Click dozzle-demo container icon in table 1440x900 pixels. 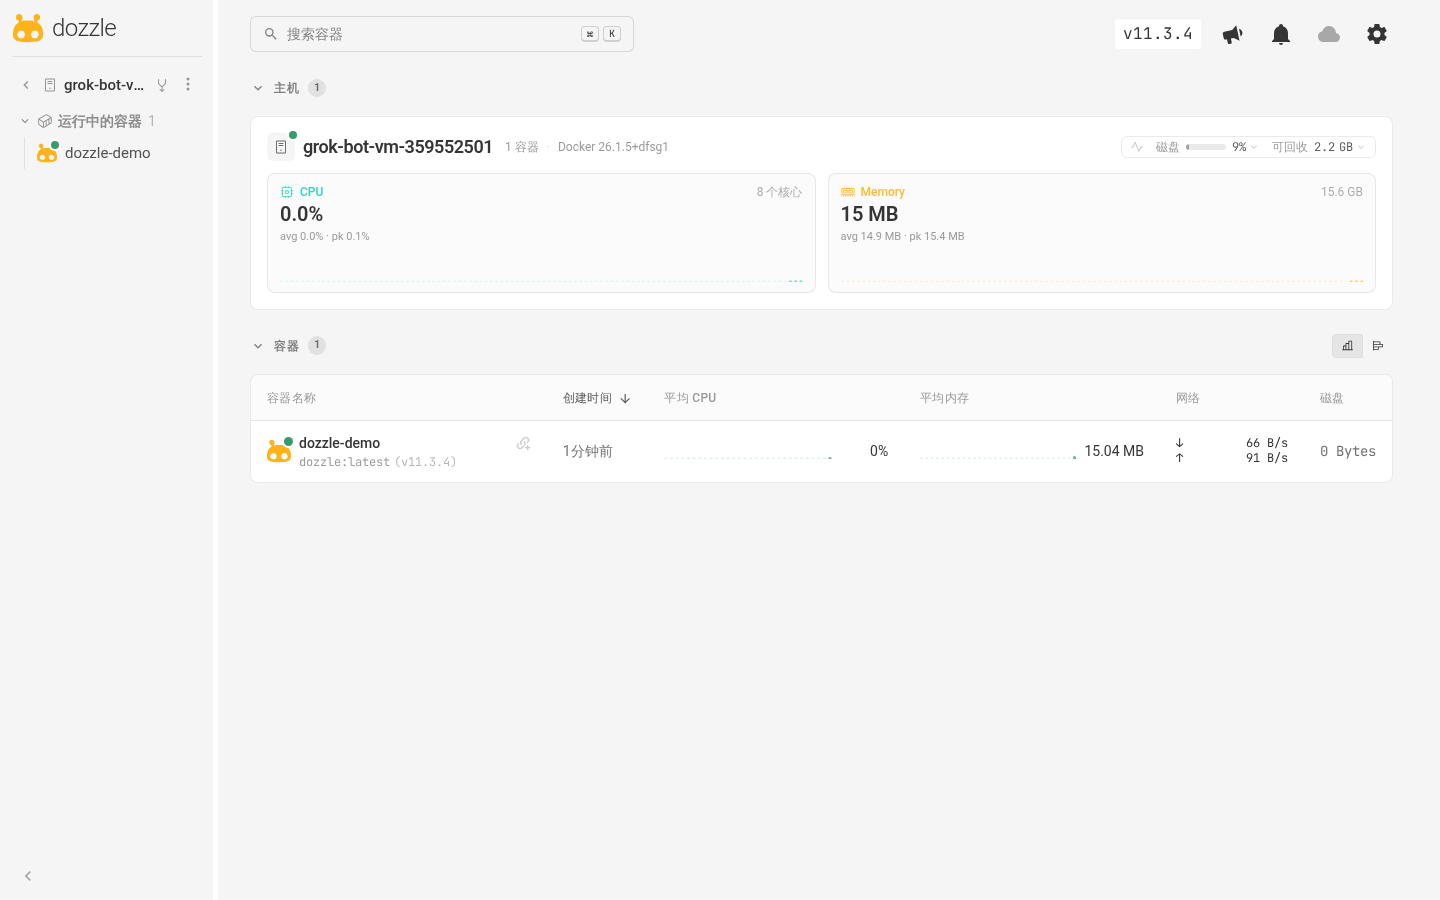(279, 451)
